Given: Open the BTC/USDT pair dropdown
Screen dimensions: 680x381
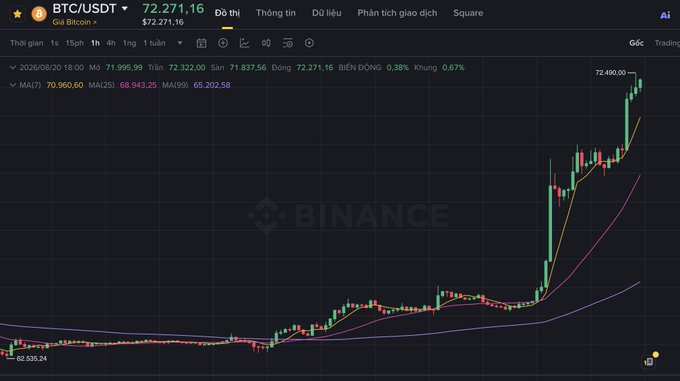Looking at the screenshot, I should click(x=124, y=9).
